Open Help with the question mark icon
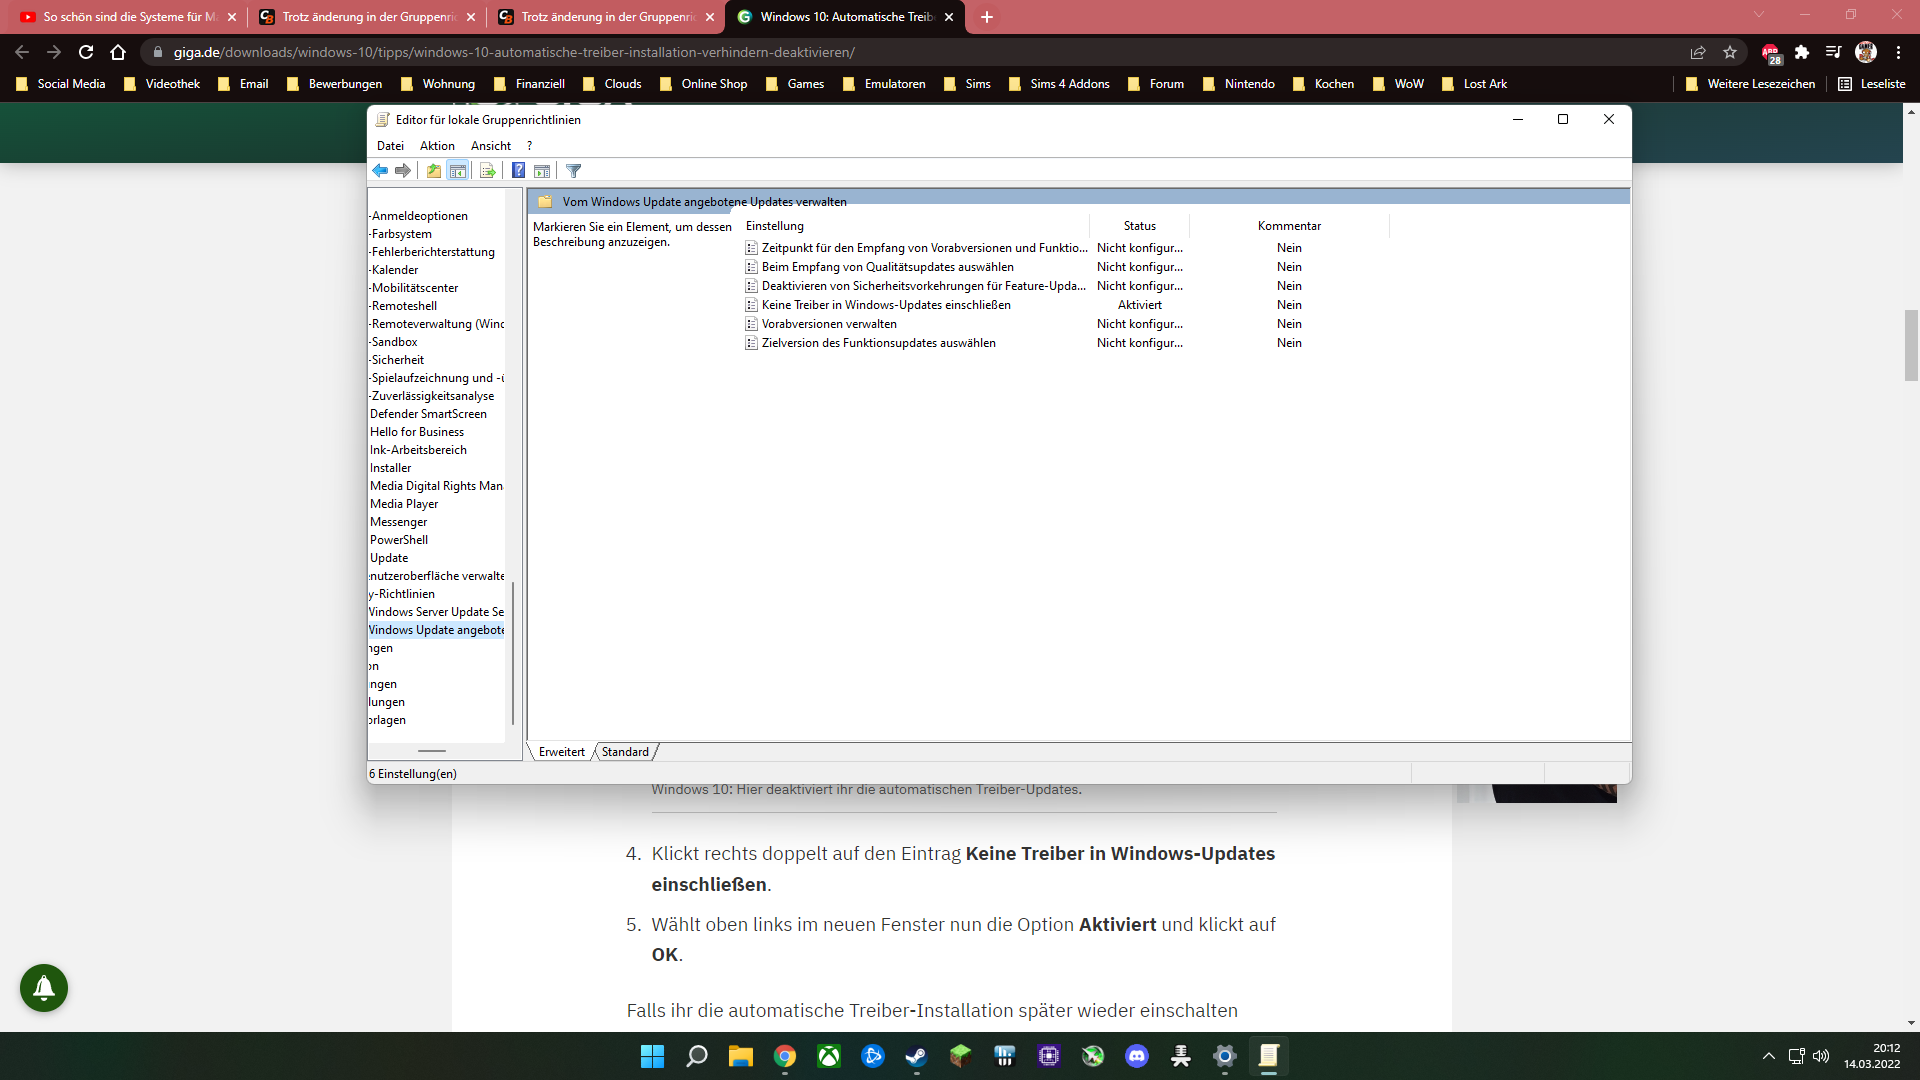This screenshot has width=1920, height=1080. (x=518, y=171)
